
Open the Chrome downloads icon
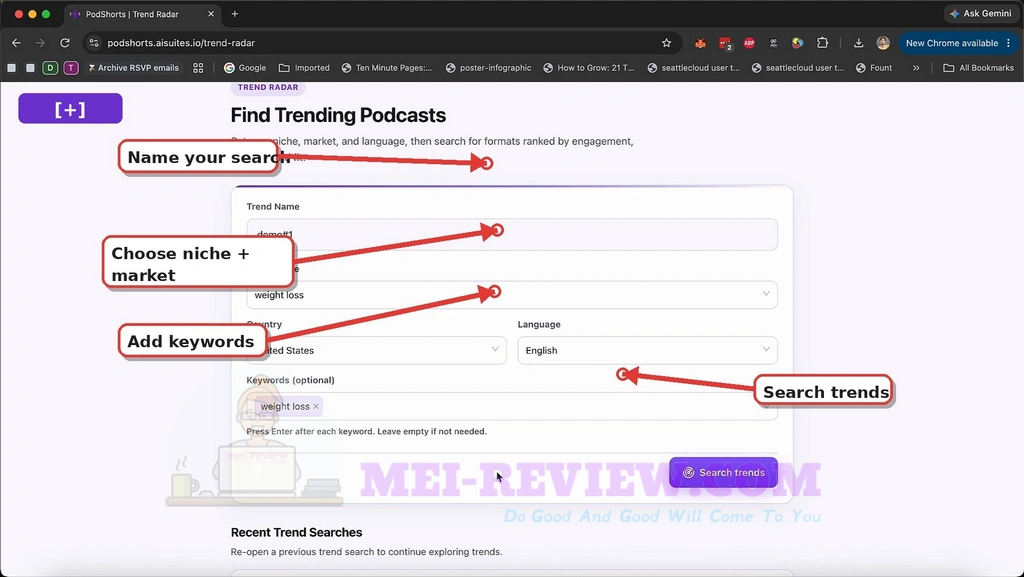[x=858, y=43]
